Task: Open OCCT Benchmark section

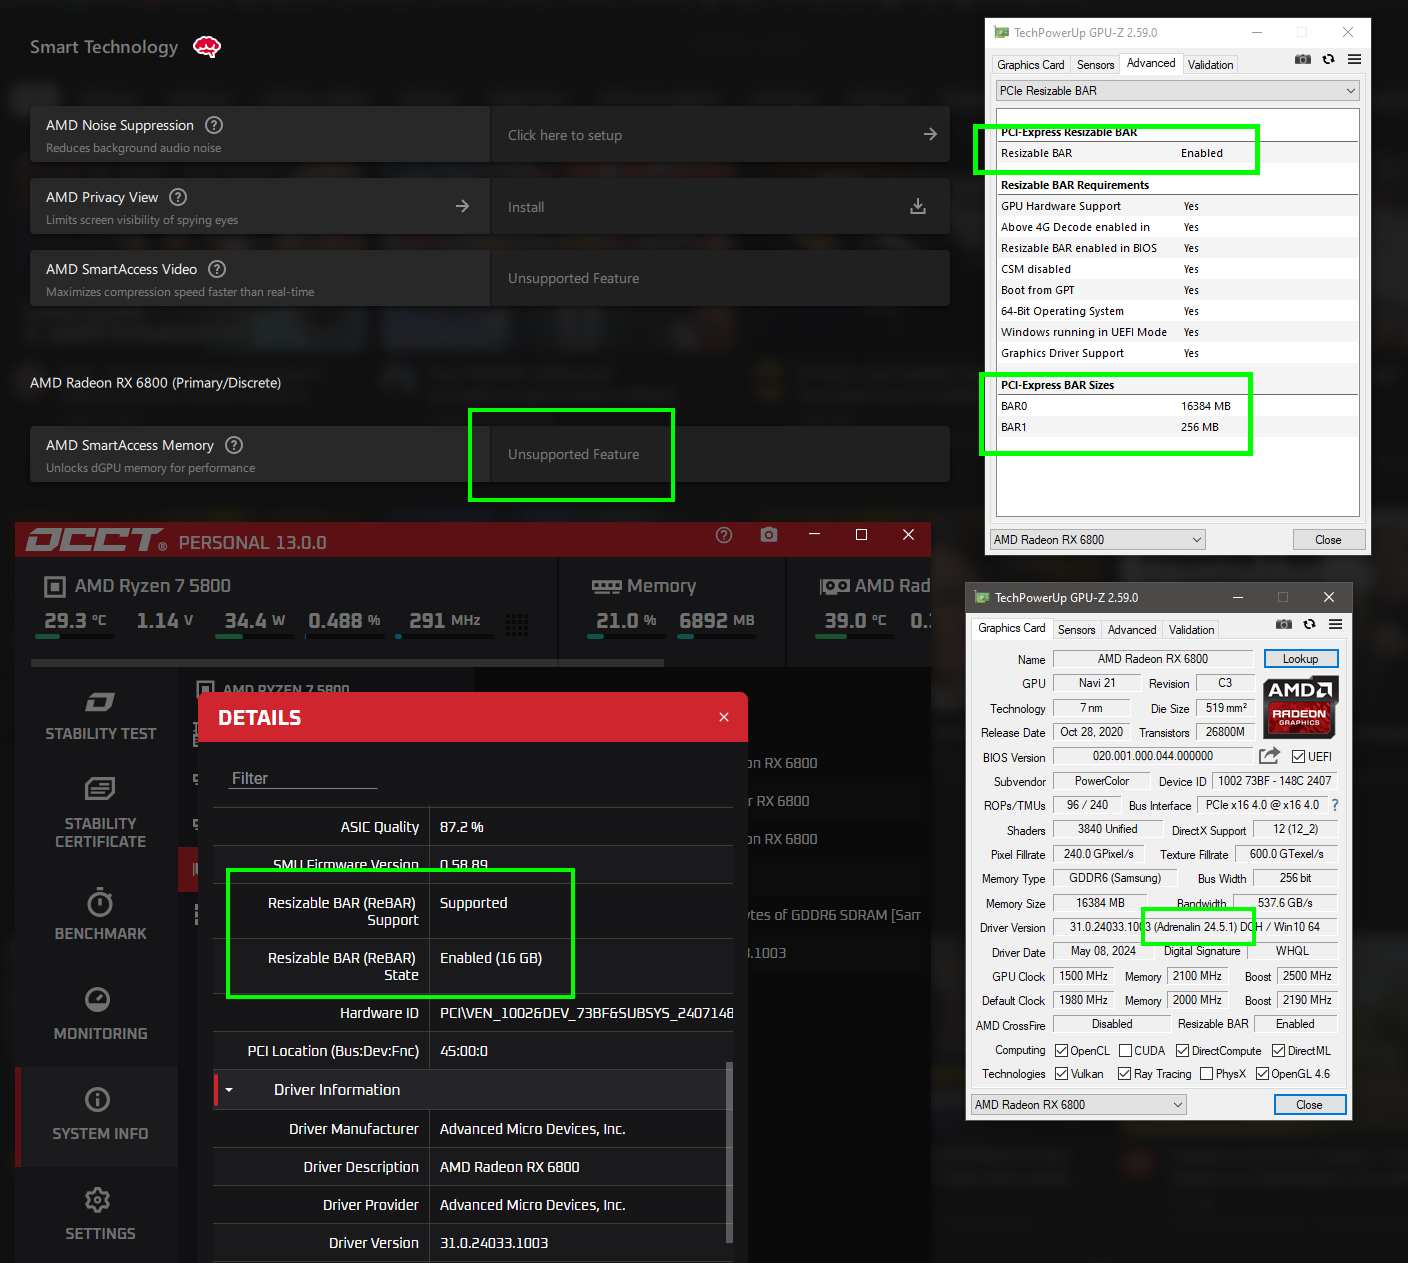Action: (x=100, y=914)
